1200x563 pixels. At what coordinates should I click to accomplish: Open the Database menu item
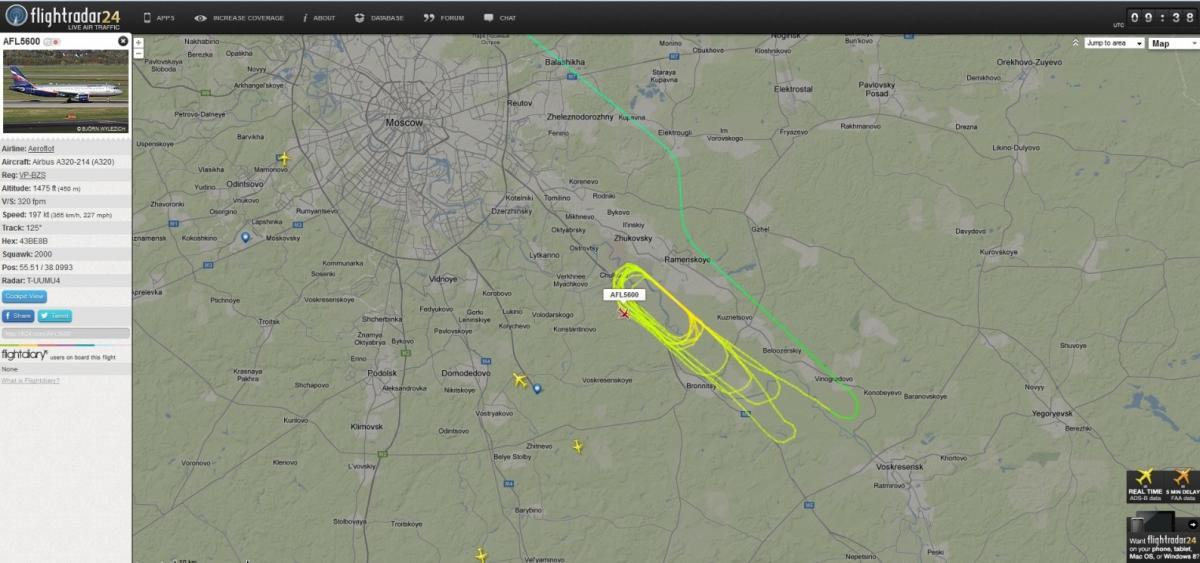(x=379, y=18)
